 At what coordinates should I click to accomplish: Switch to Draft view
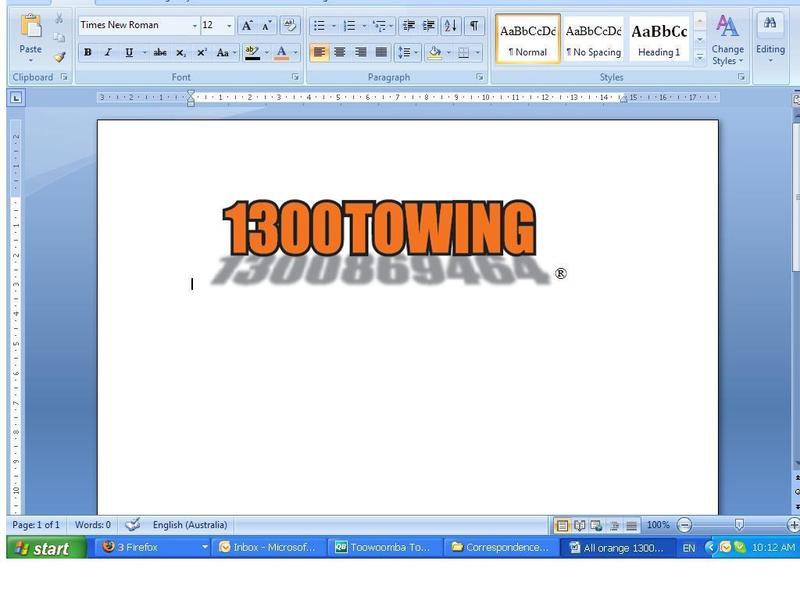click(x=632, y=525)
